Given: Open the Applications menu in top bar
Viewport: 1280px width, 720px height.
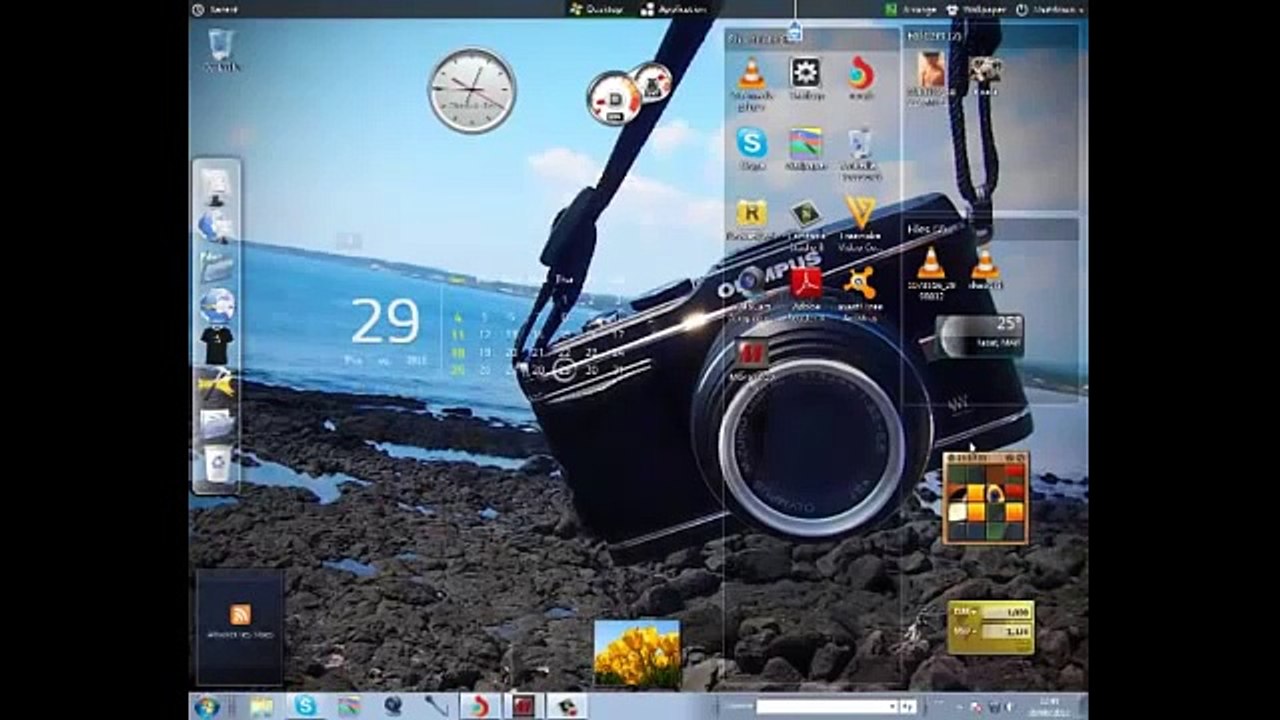Looking at the screenshot, I should 674,9.
